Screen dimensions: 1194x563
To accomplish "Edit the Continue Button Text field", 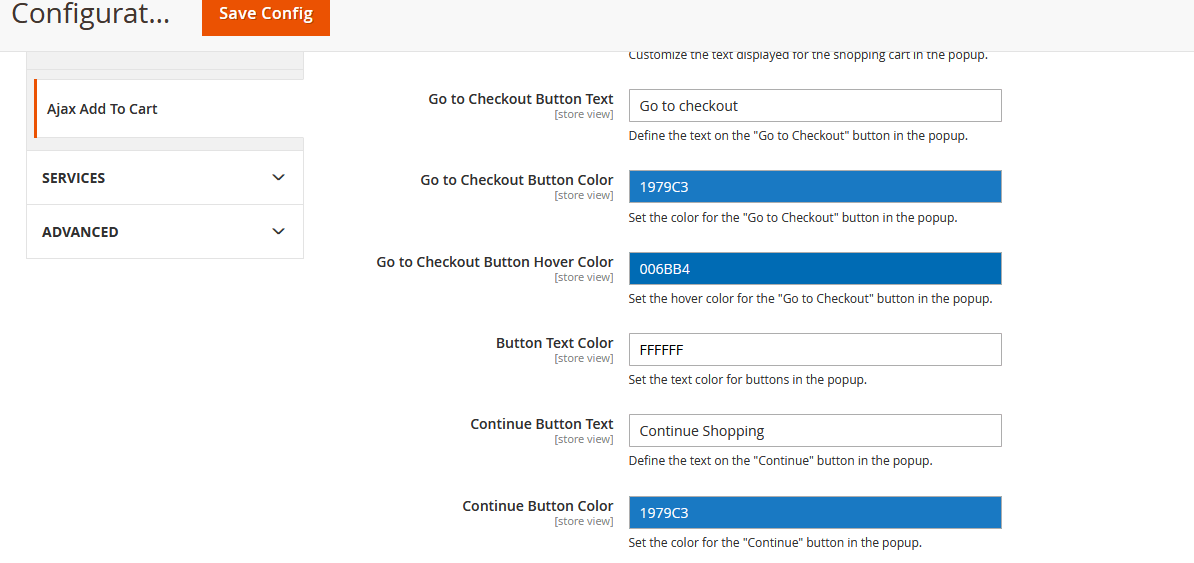I will [x=814, y=431].
